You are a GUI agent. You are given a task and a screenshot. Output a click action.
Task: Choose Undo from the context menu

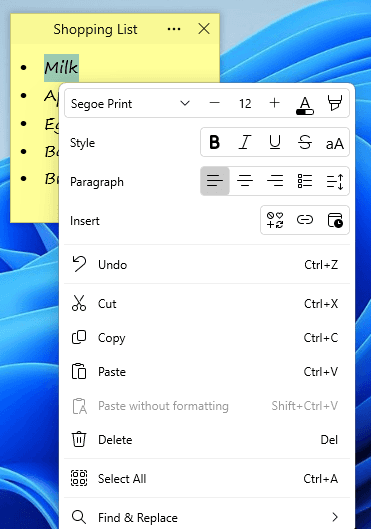pos(207,264)
